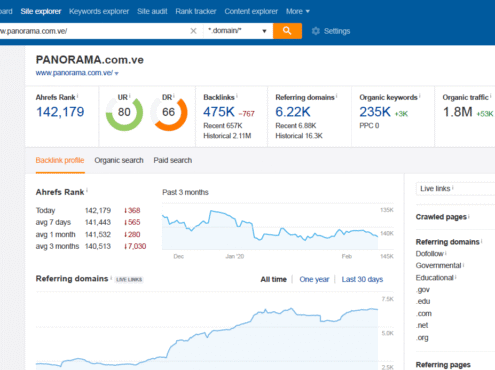Open Settings via the gear icon
The height and width of the screenshot is (370, 495).
coord(315,31)
